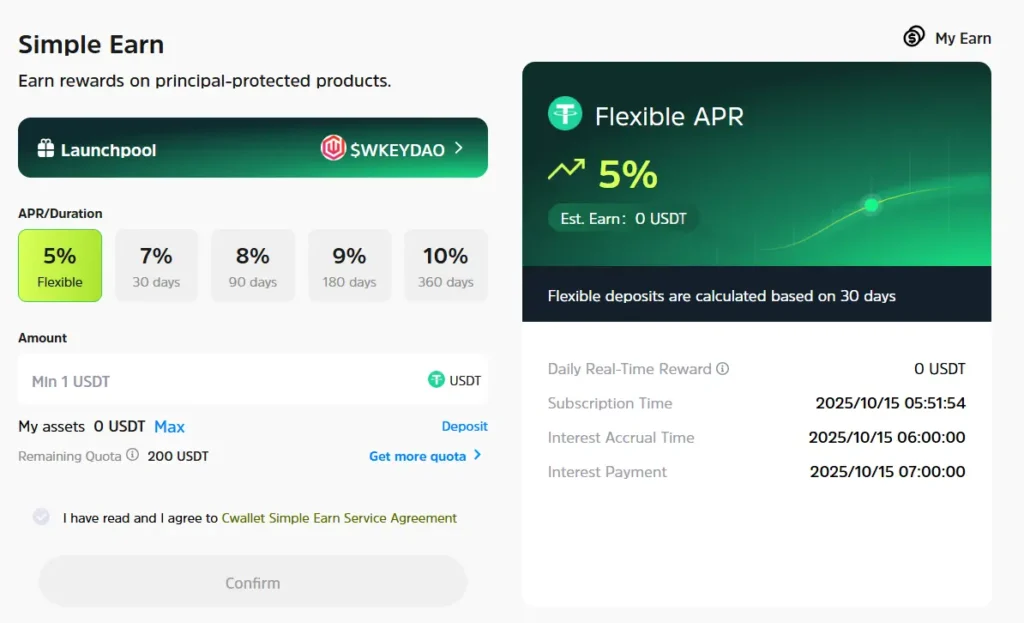
Task: Choose the 8% 90 days option
Action: pyautogui.click(x=252, y=265)
